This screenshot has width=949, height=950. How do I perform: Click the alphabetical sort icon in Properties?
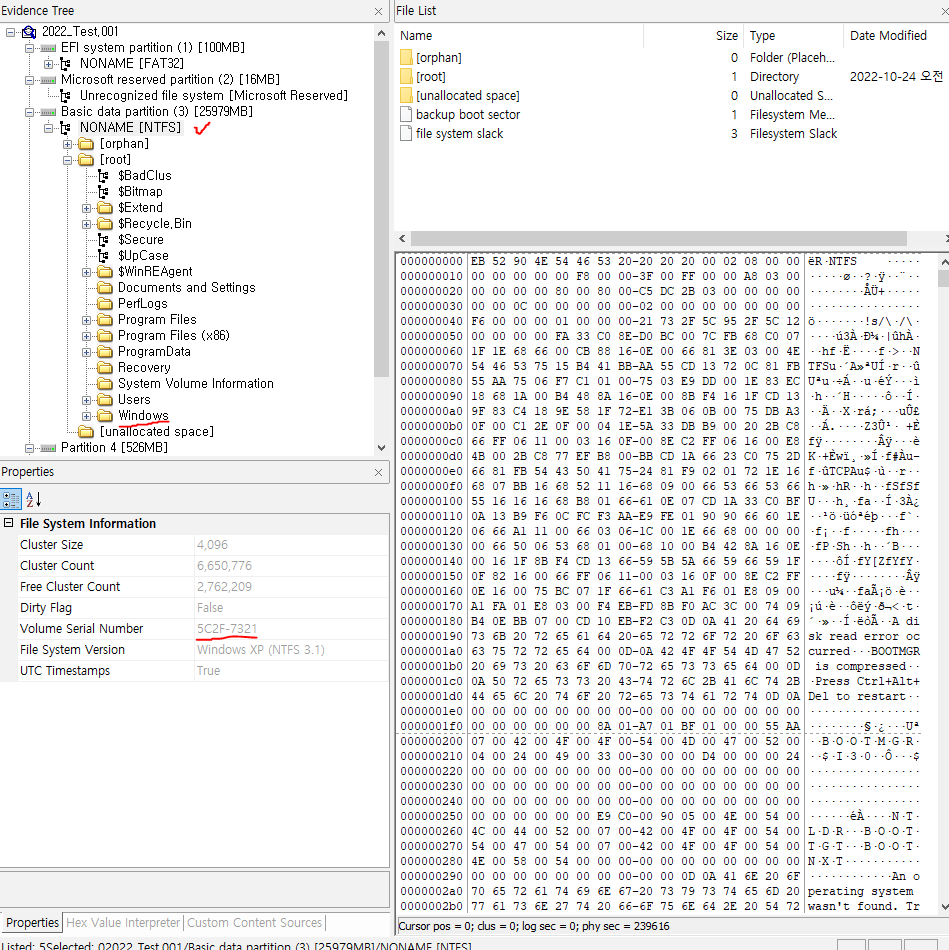[x=33, y=499]
